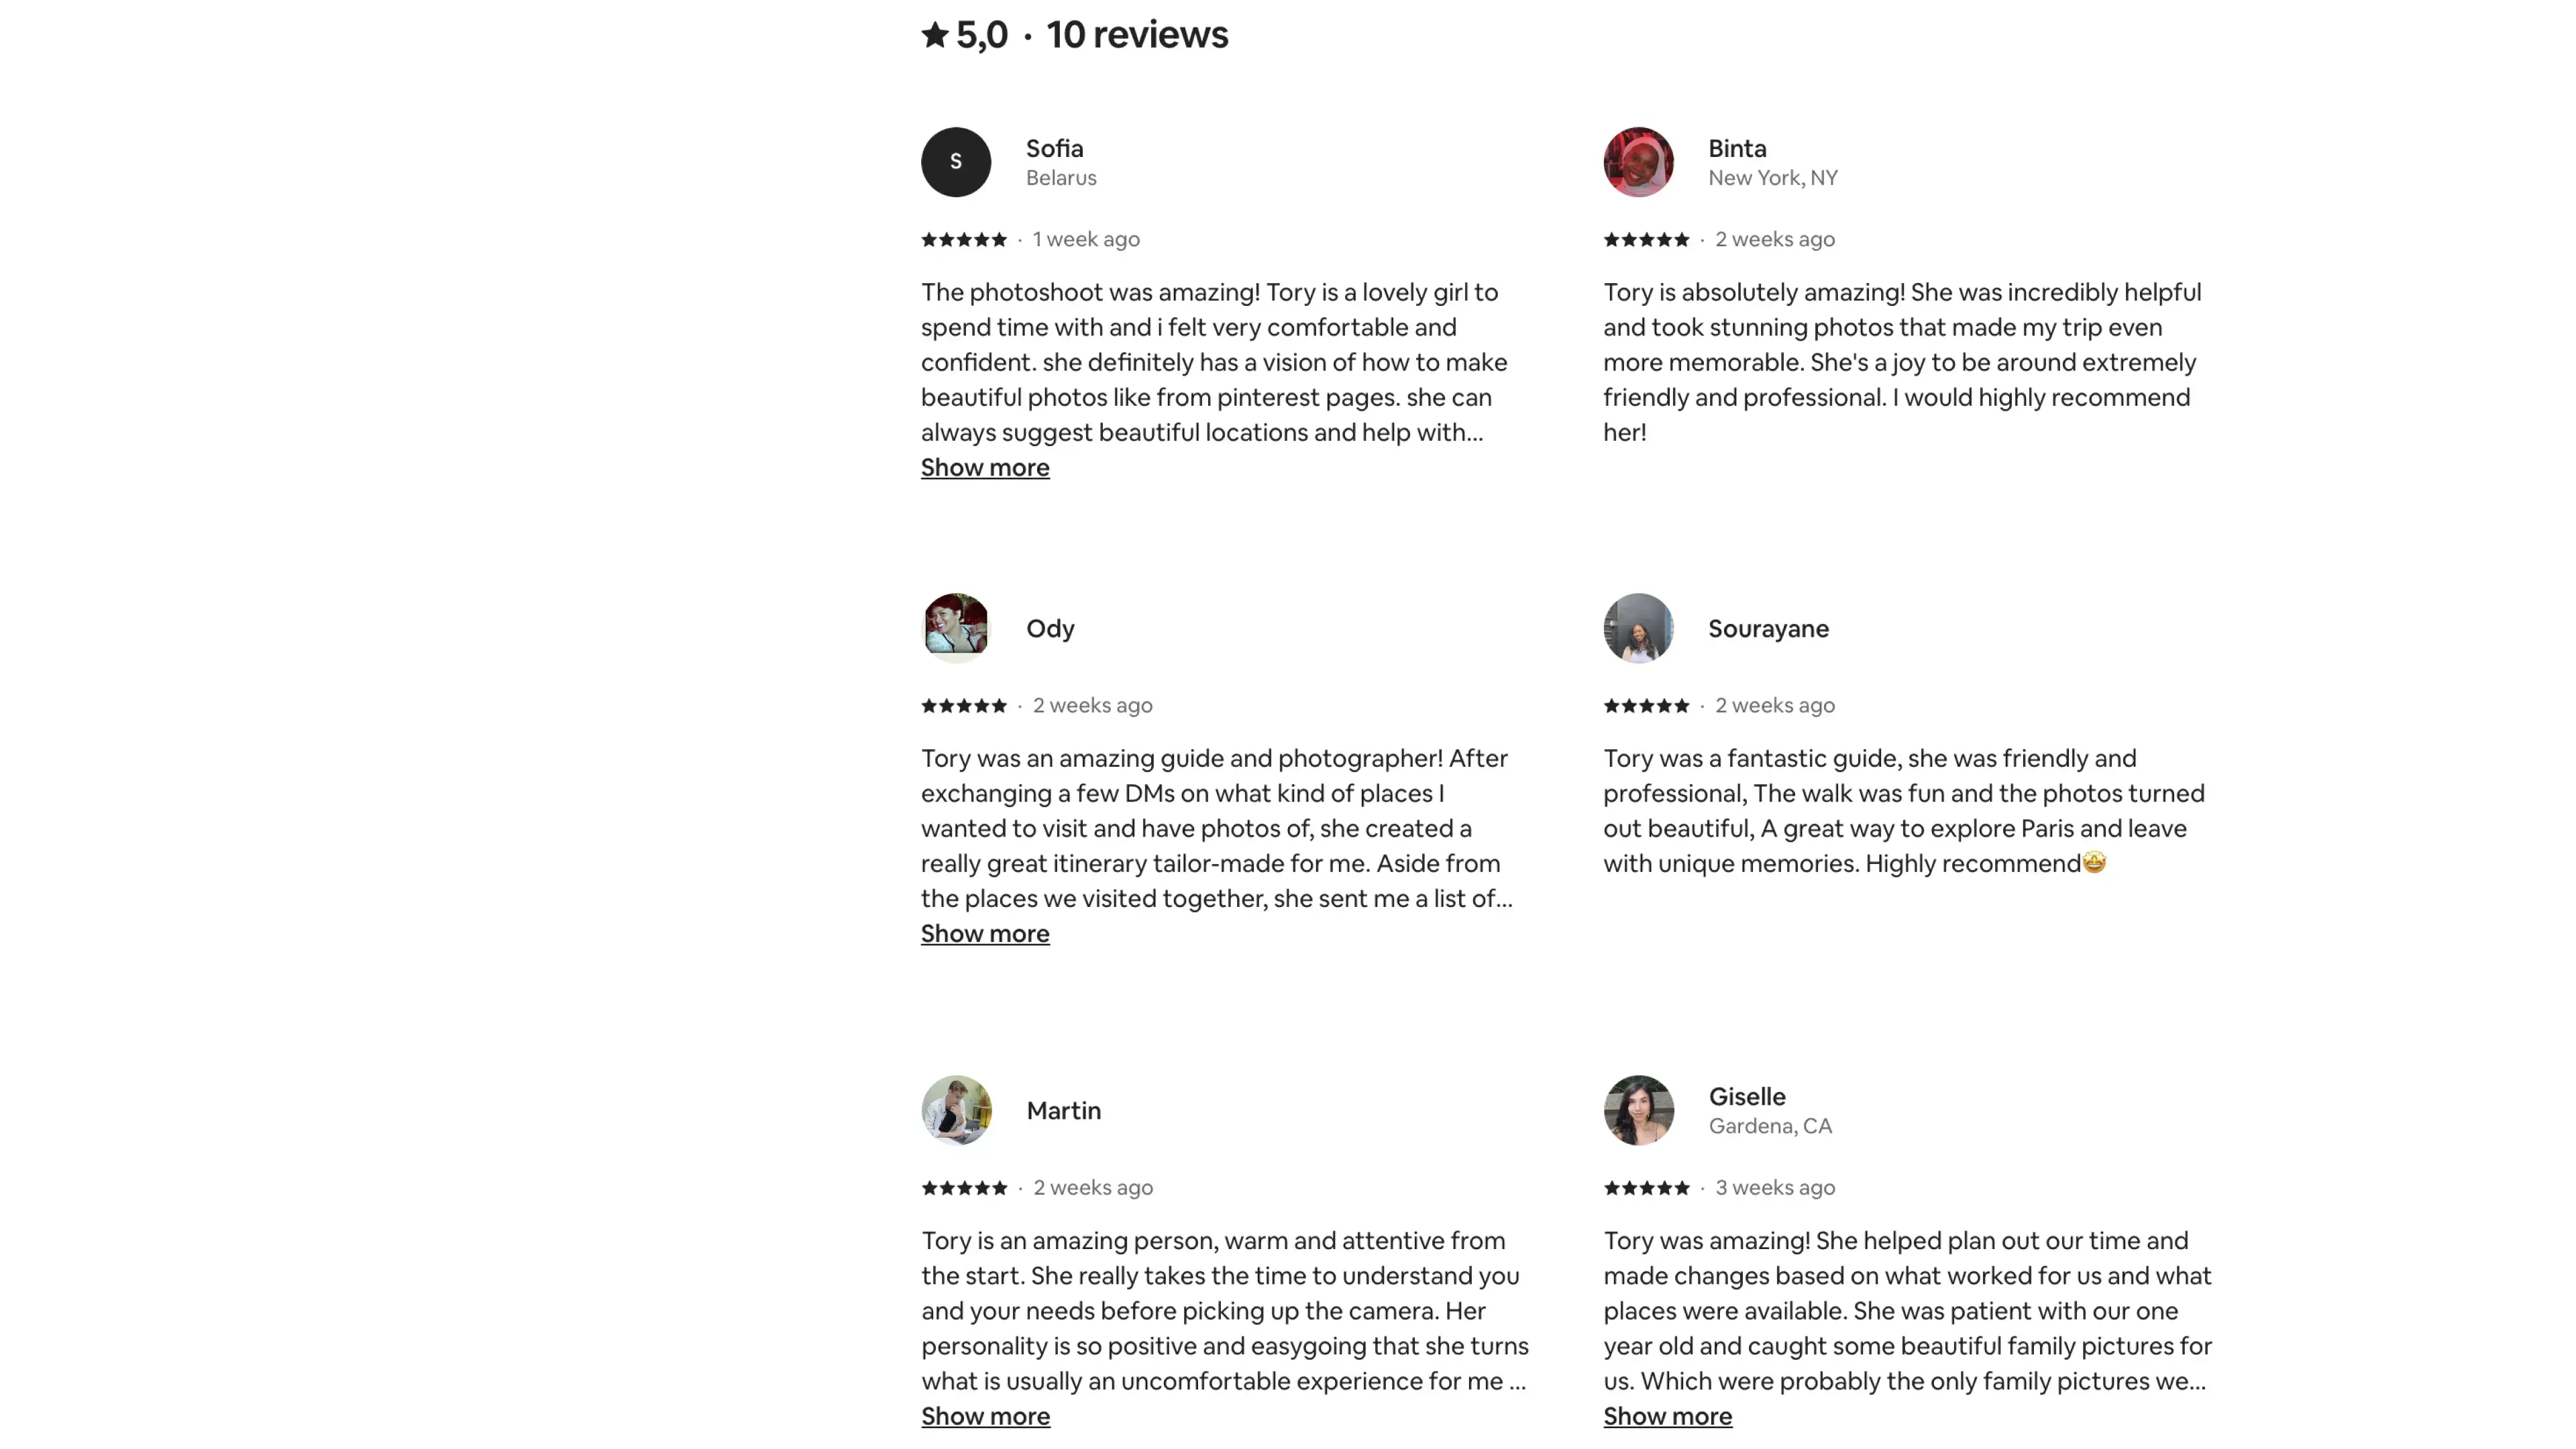Click the 5,0 rating star icon
The width and height of the screenshot is (2576, 1449).
935,35
